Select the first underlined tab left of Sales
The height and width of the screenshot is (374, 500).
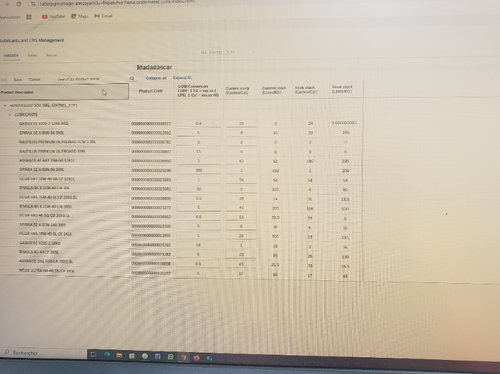(x=11, y=55)
